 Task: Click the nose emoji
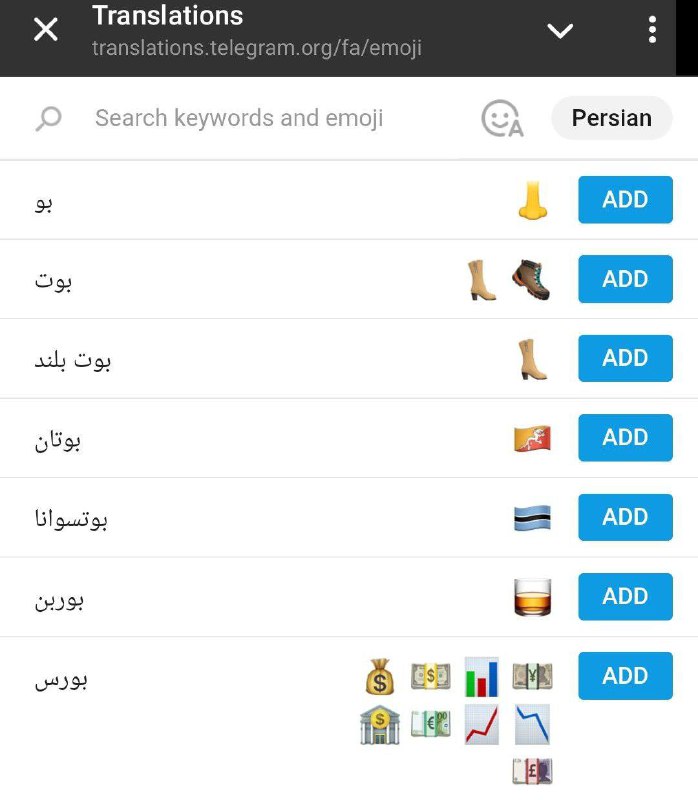(532, 200)
